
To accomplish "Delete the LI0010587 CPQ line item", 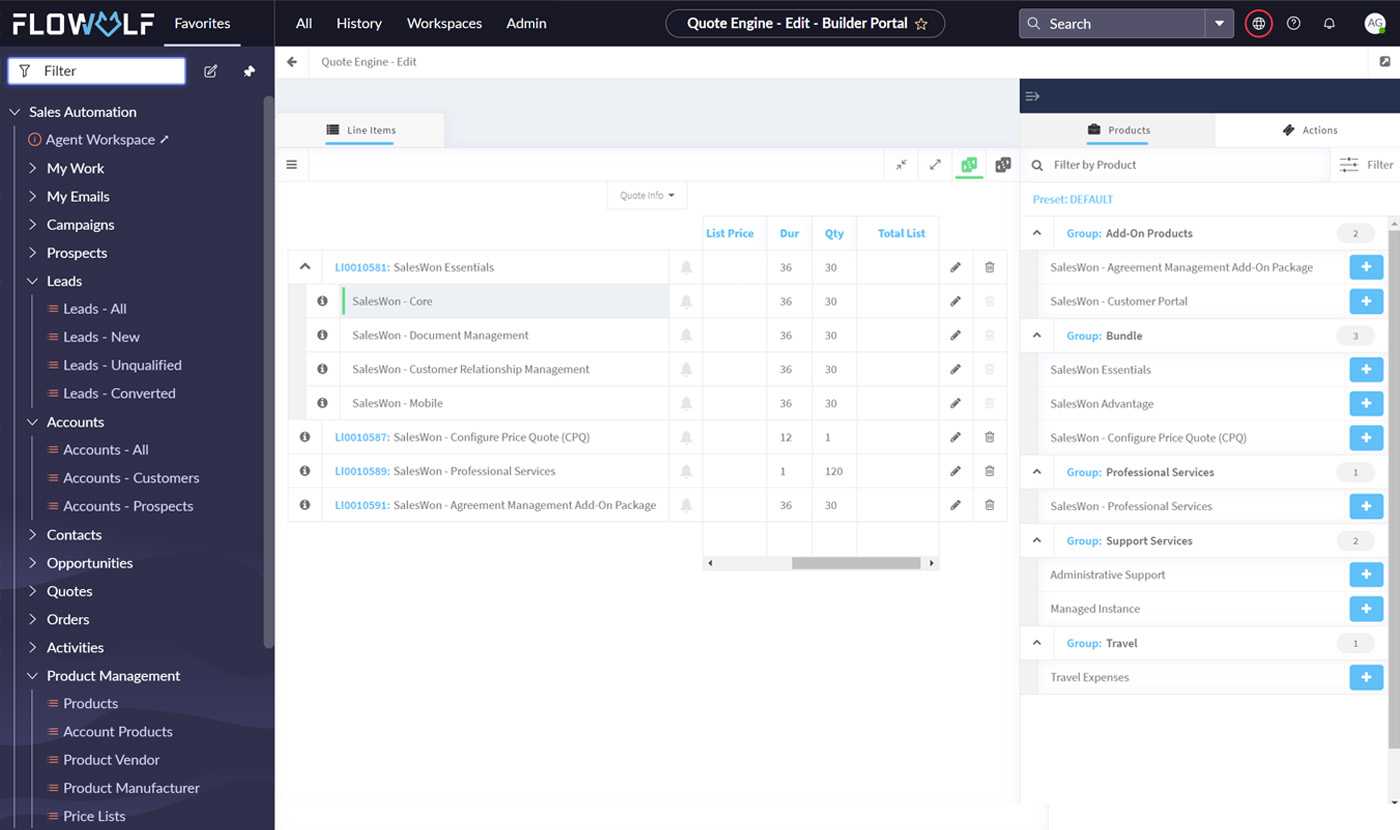I will [x=989, y=437].
